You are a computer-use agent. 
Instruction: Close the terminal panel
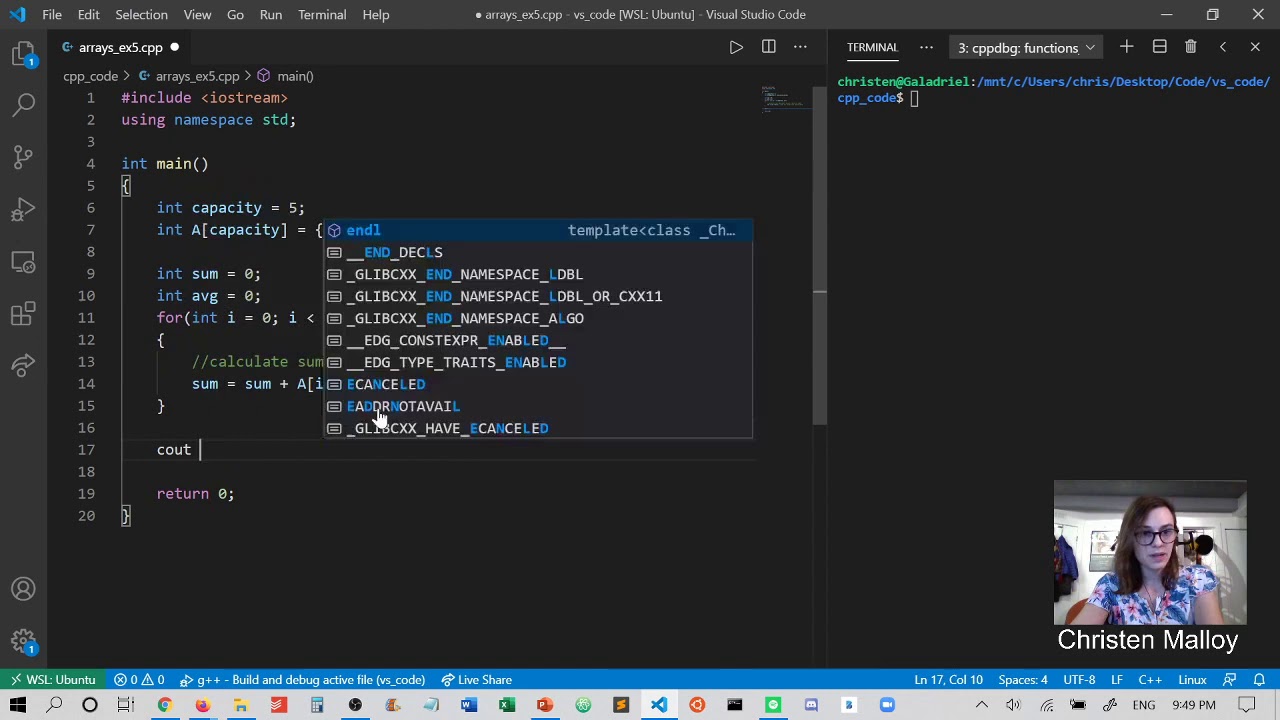pyautogui.click(x=1255, y=47)
